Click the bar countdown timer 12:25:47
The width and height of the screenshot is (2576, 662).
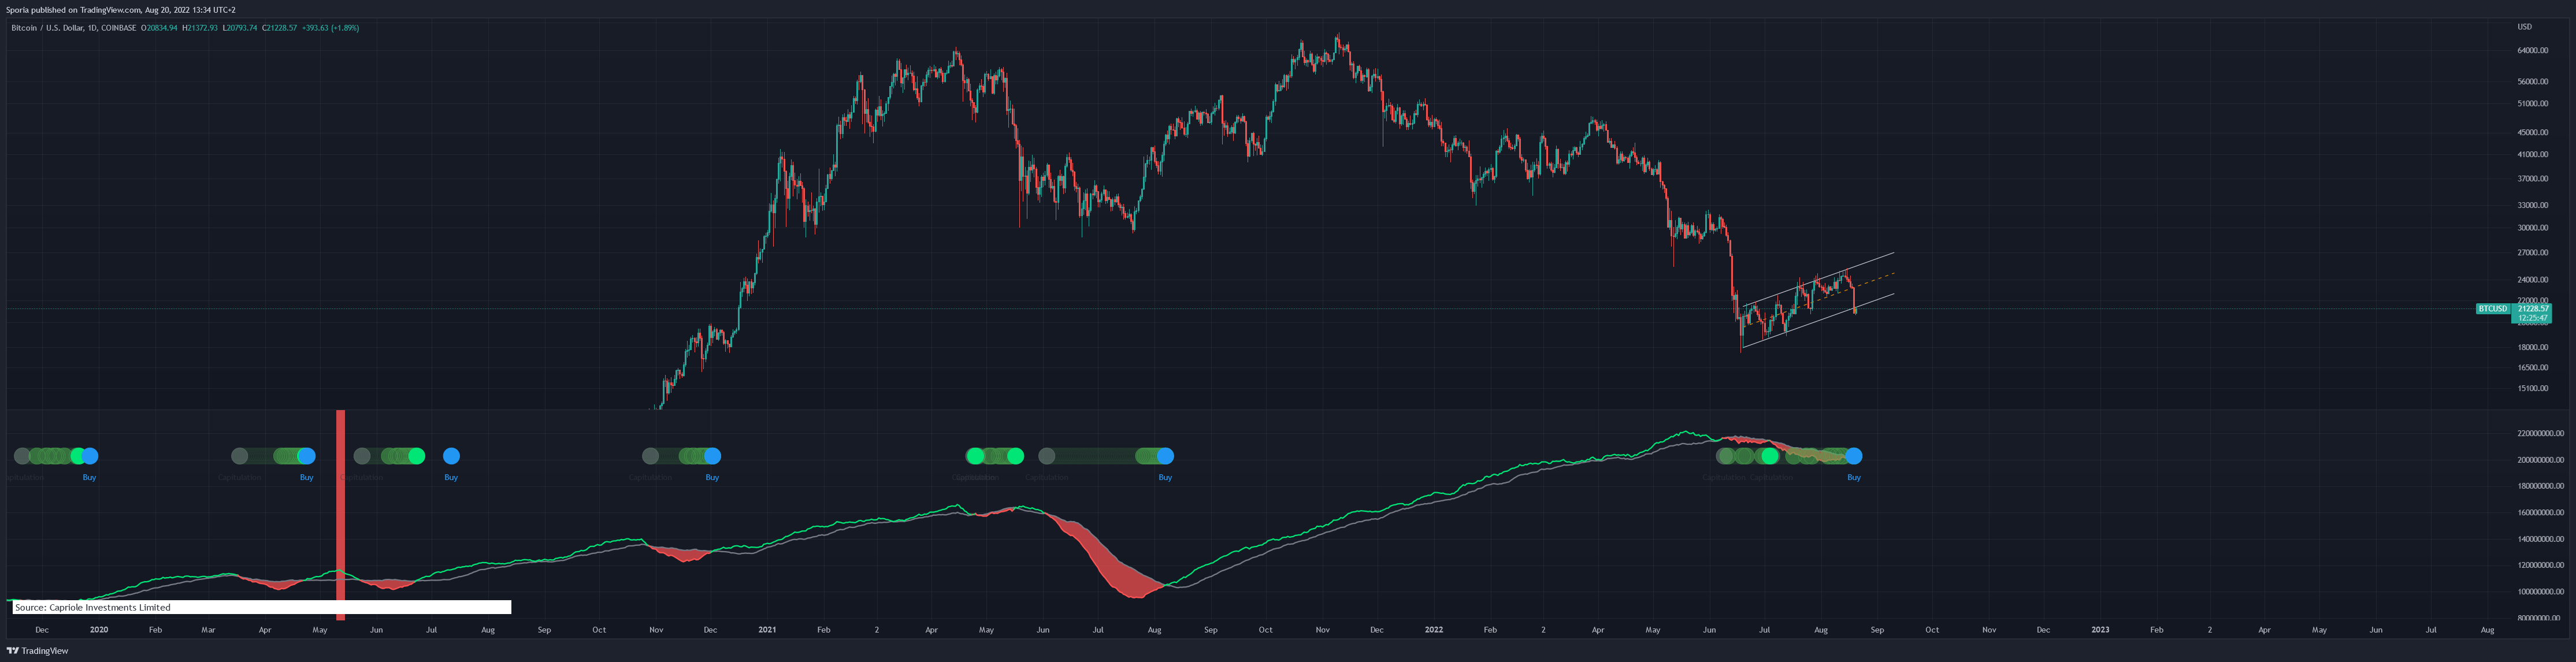(x=2532, y=318)
